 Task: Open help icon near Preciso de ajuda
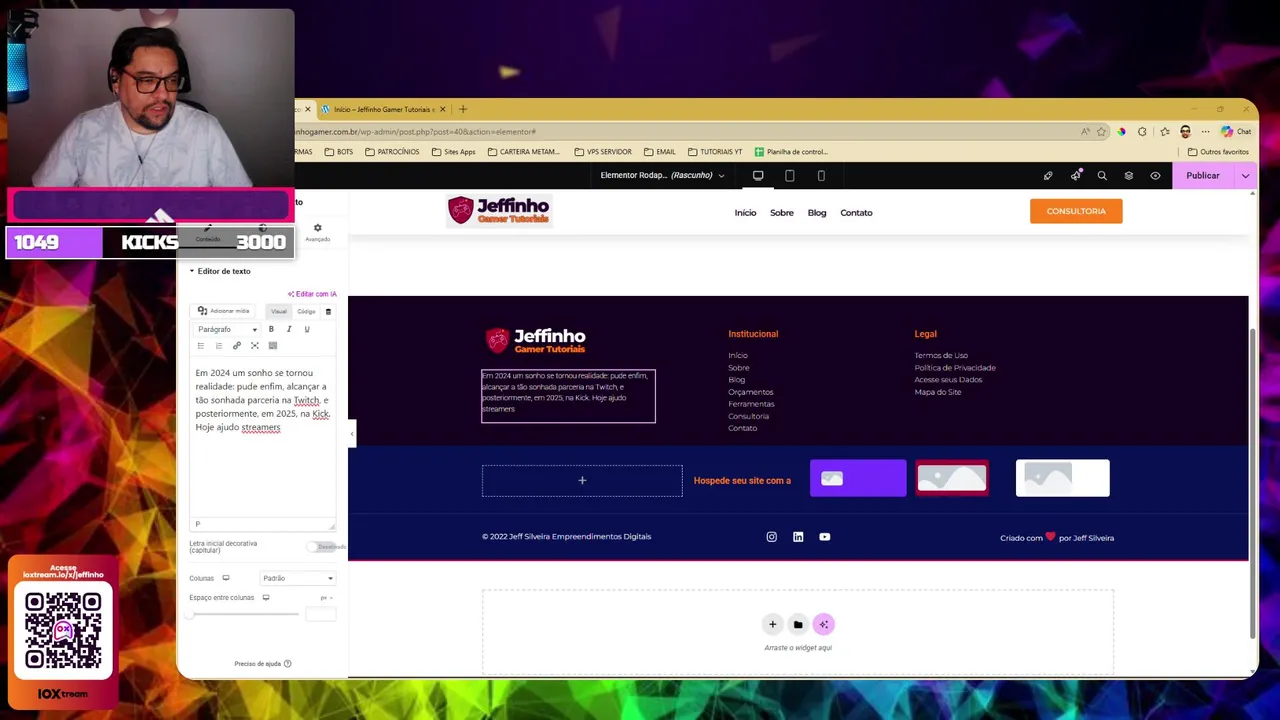[287, 664]
